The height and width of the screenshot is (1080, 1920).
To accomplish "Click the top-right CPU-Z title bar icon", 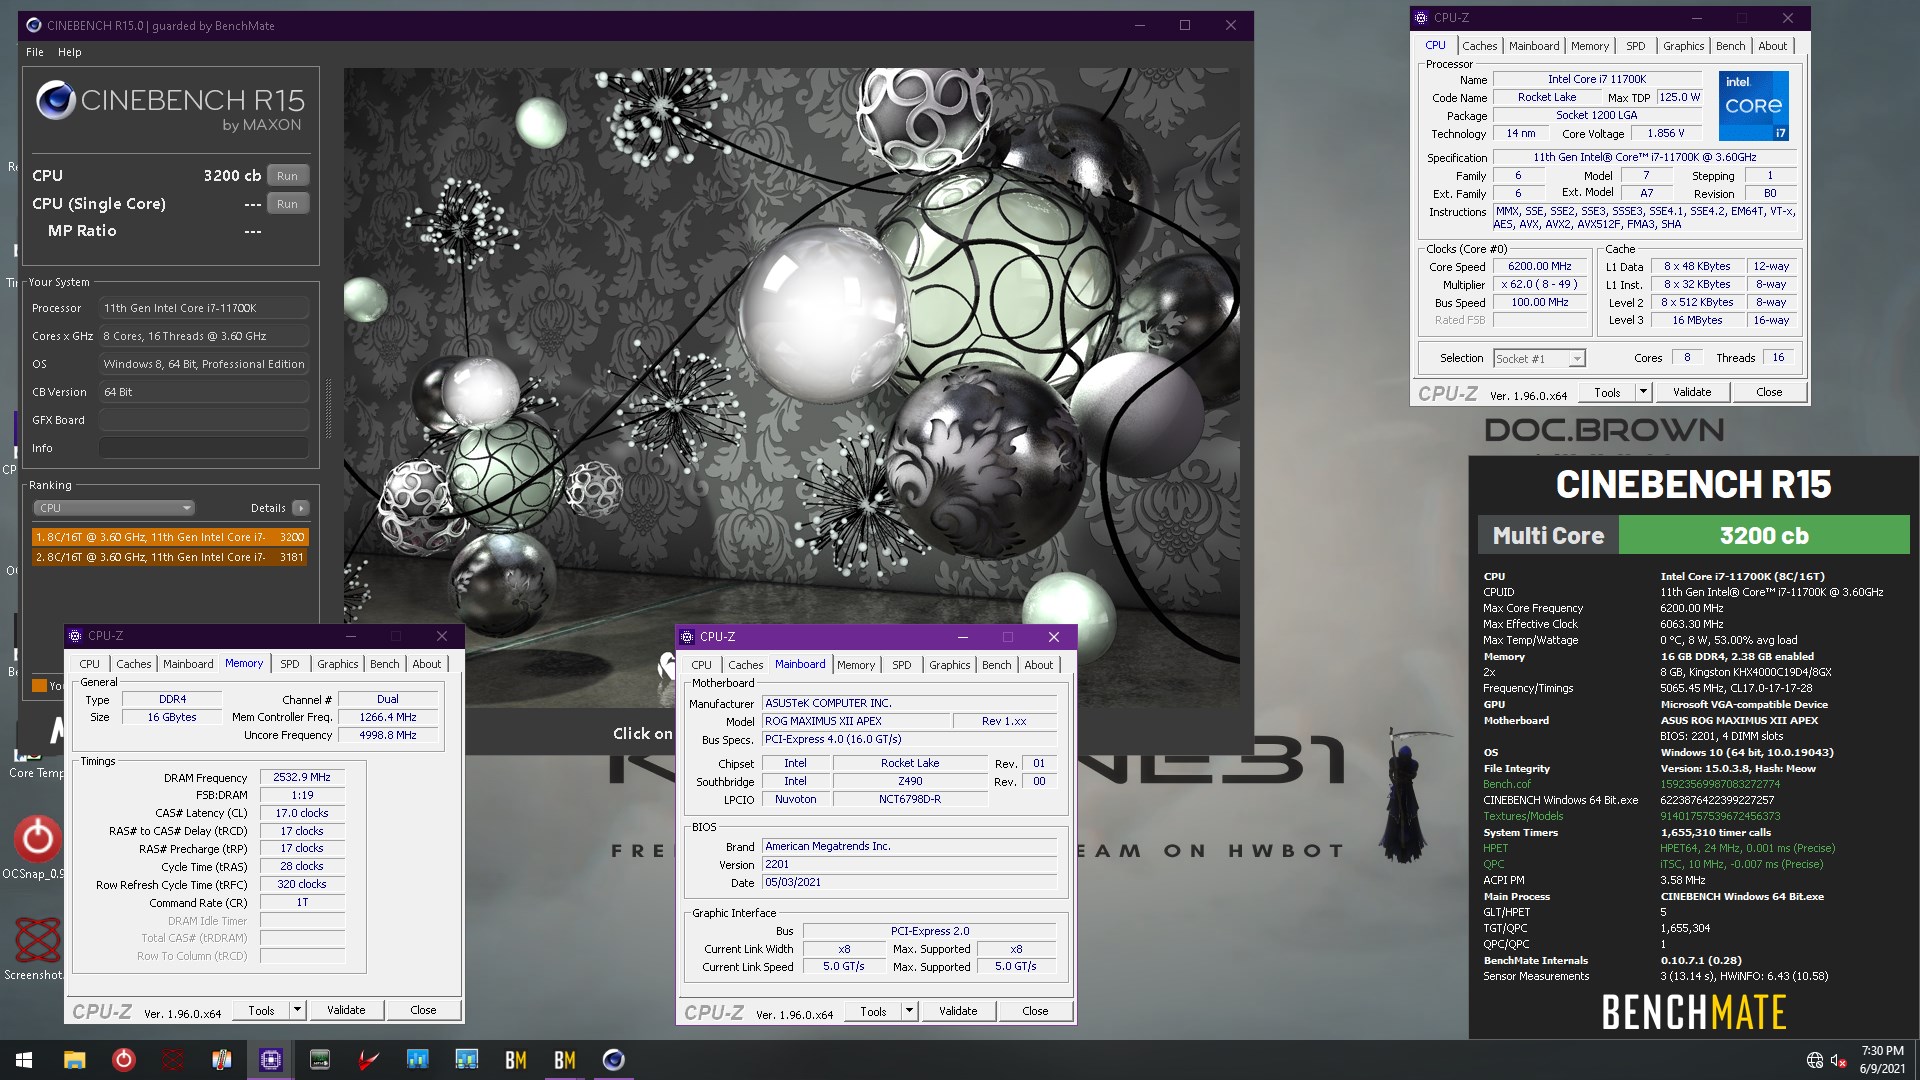I will click(x=1421, y=17).
